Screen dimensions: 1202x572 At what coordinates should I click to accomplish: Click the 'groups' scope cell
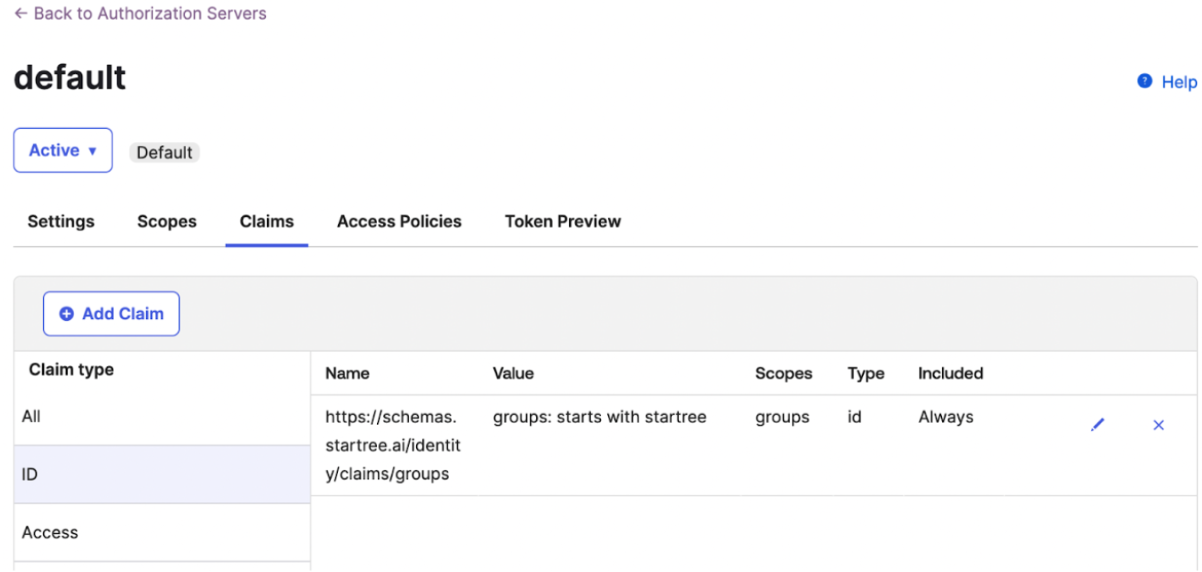pos(782,417)
